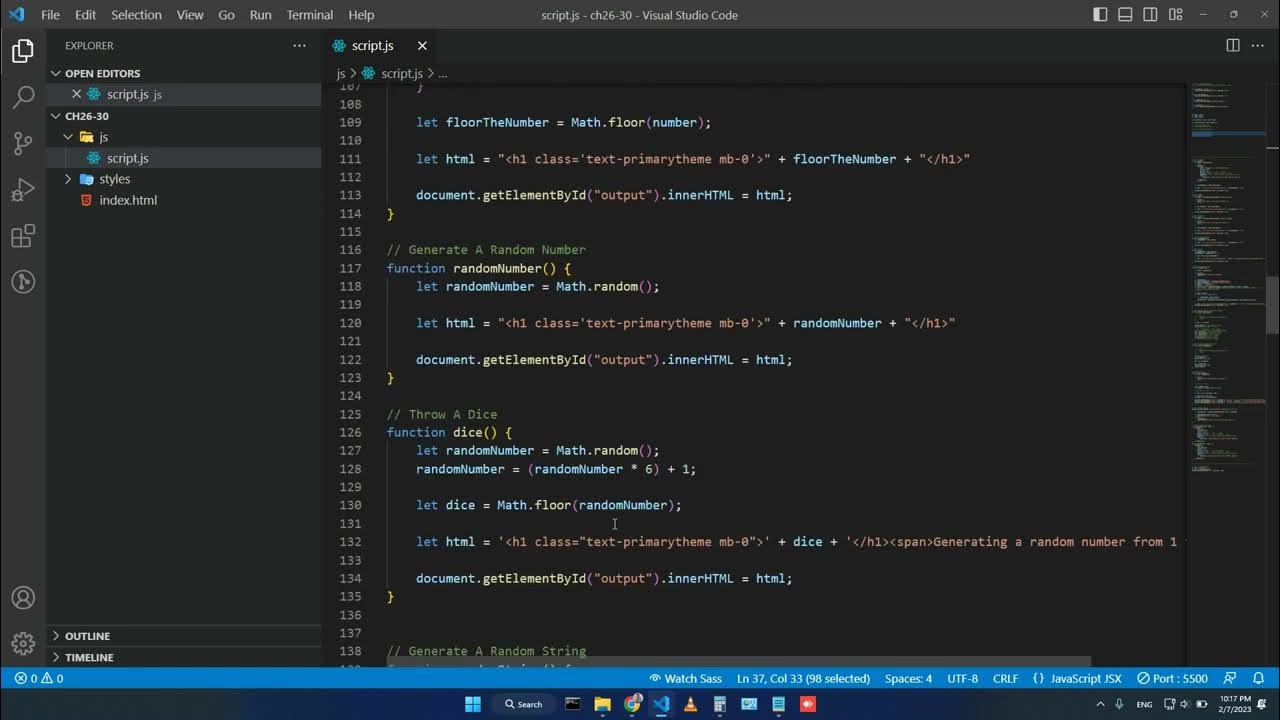Click the errors and warnings indicator
The width and height of the screenshot is (1280, 720).
coord(39,678)
